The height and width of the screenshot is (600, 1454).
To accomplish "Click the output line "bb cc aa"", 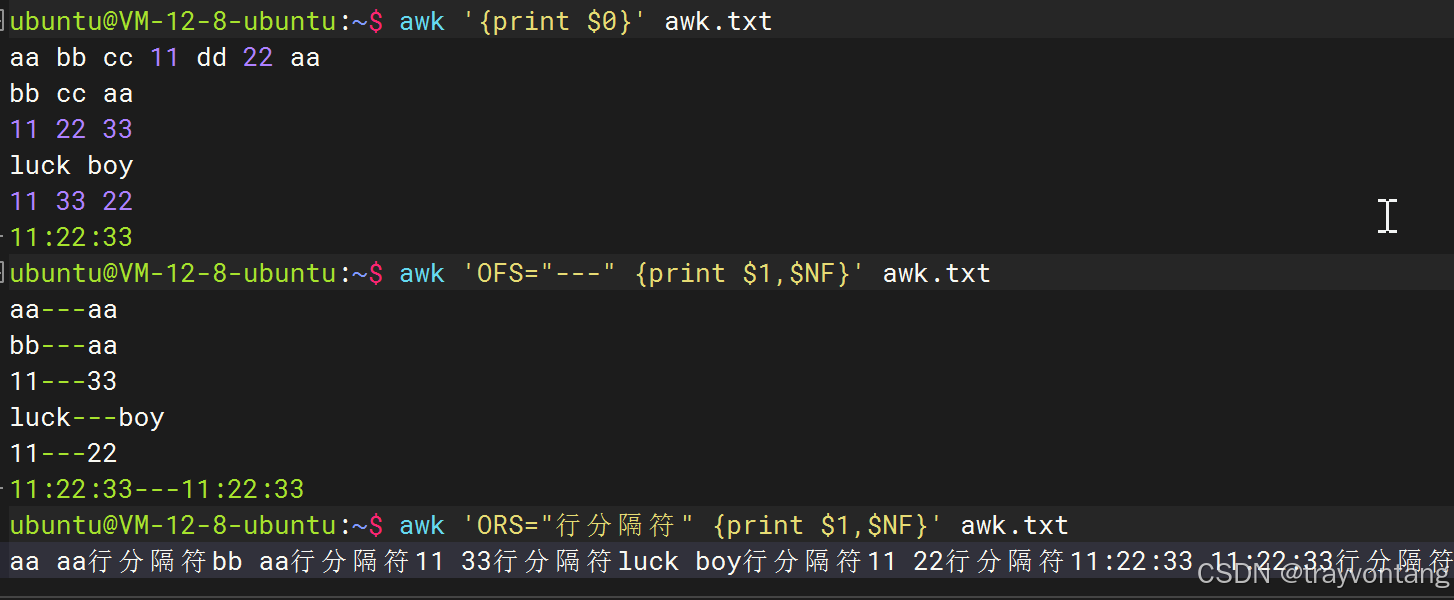I will (x=71, y=94).
